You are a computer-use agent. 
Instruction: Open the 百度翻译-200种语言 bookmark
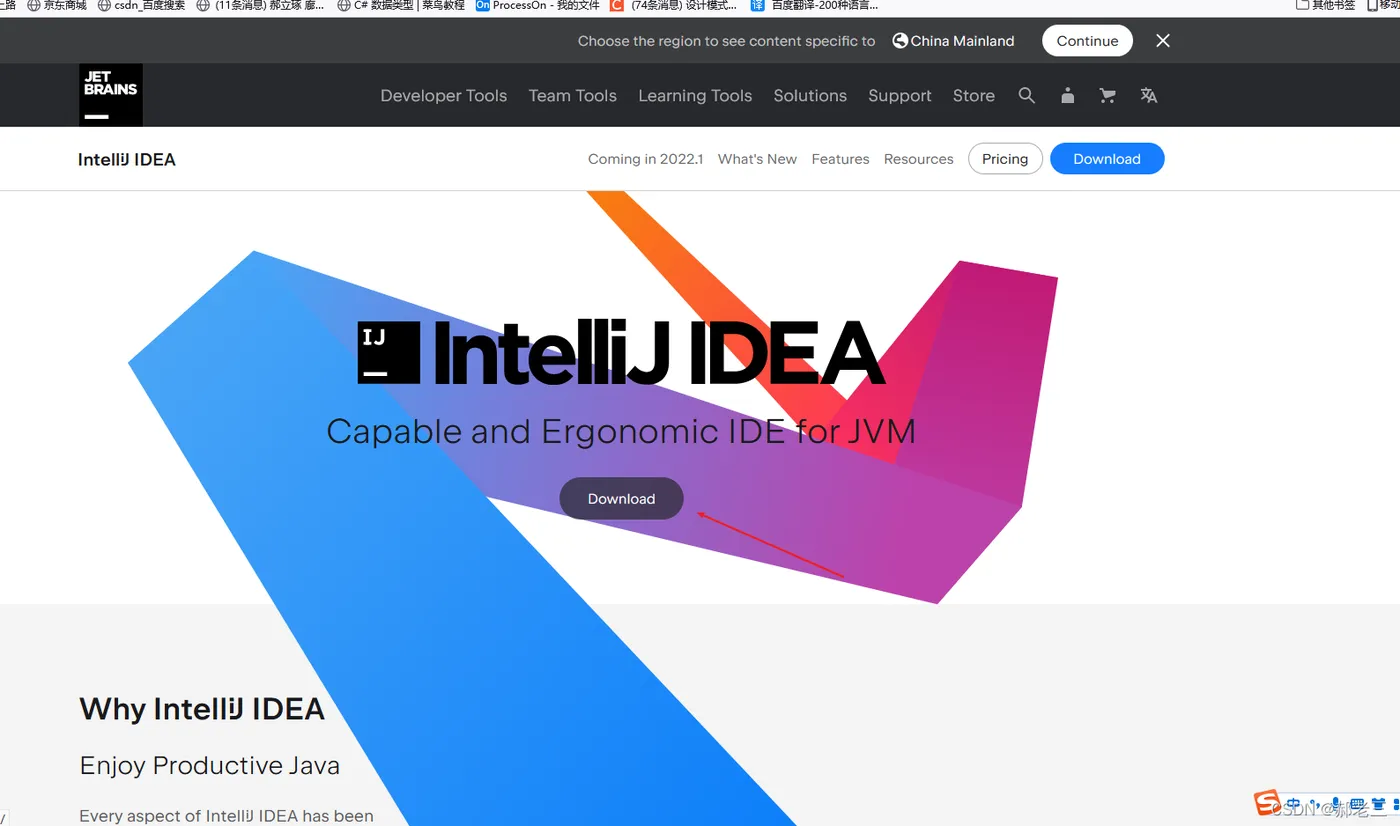pos(815,5)
